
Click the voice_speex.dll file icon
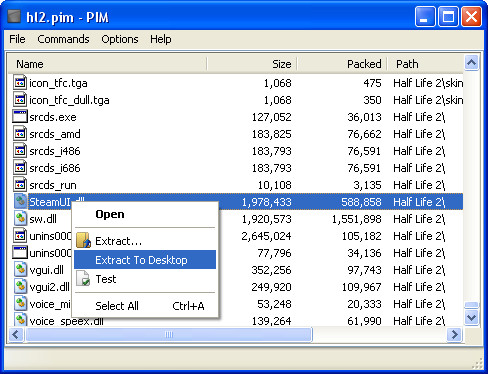(20, 319)
